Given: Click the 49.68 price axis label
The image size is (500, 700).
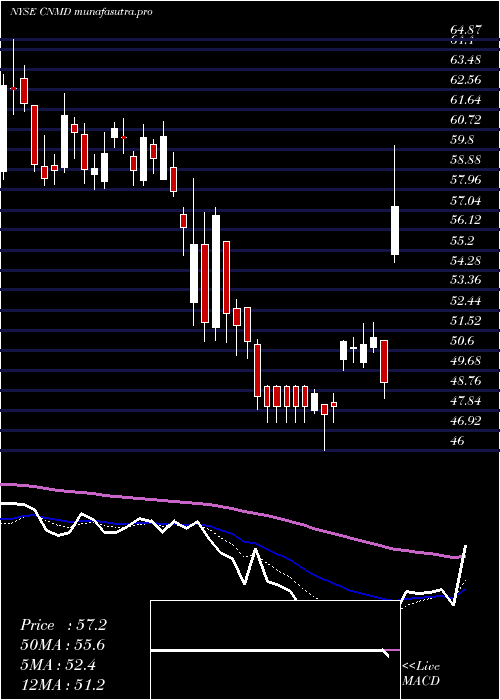Looking at the screenshot, I should (467, 361).
